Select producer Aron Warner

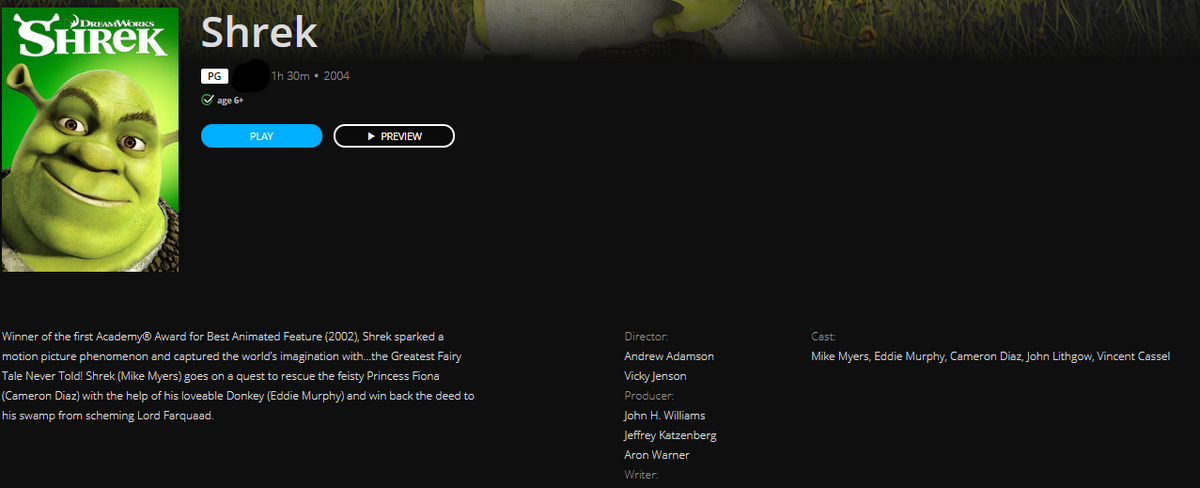(656, 455)
